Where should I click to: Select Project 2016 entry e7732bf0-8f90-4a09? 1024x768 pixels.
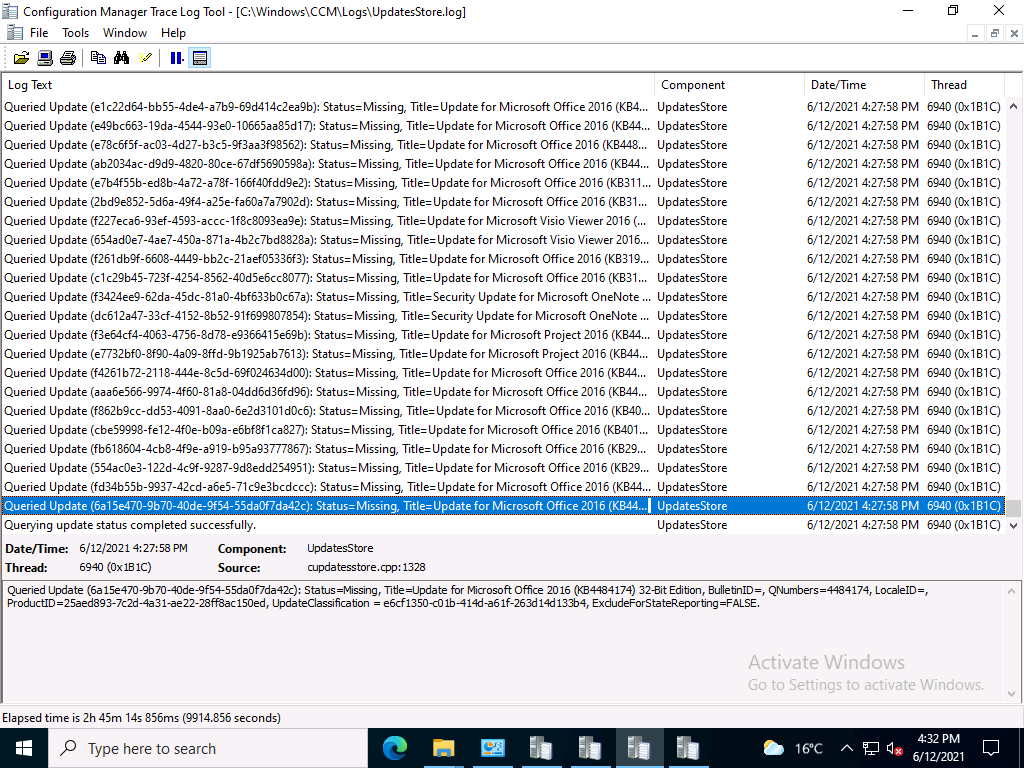[x=503, y=353]
